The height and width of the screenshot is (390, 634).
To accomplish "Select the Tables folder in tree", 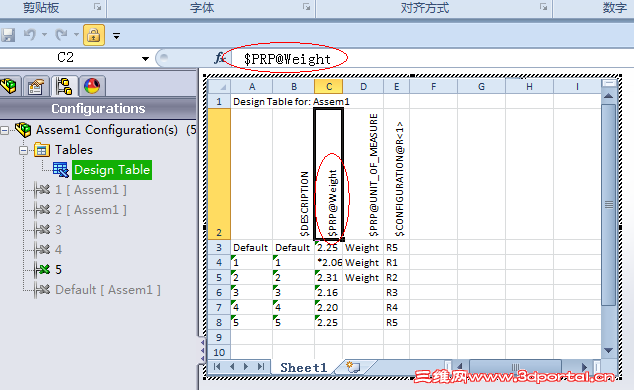I will point(74,150).
